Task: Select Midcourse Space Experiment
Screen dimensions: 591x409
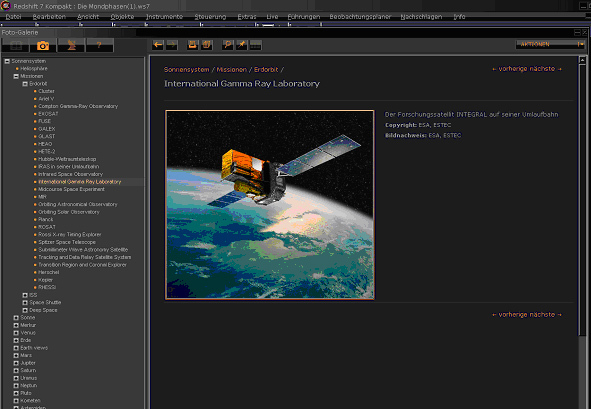Action: coord(71,189)
